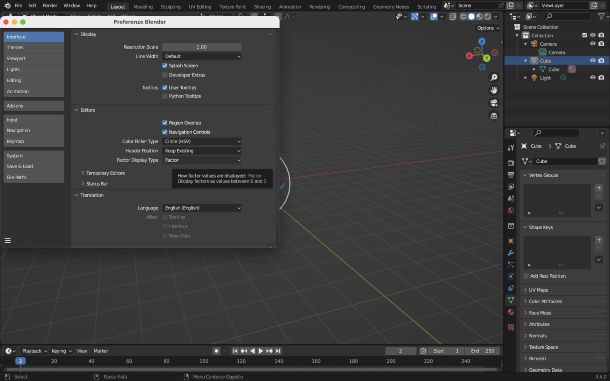The height and width of the screenshot is (381, 610).
Task: Open the Object Constraints properties tab icon
Action: pos(511,288)
